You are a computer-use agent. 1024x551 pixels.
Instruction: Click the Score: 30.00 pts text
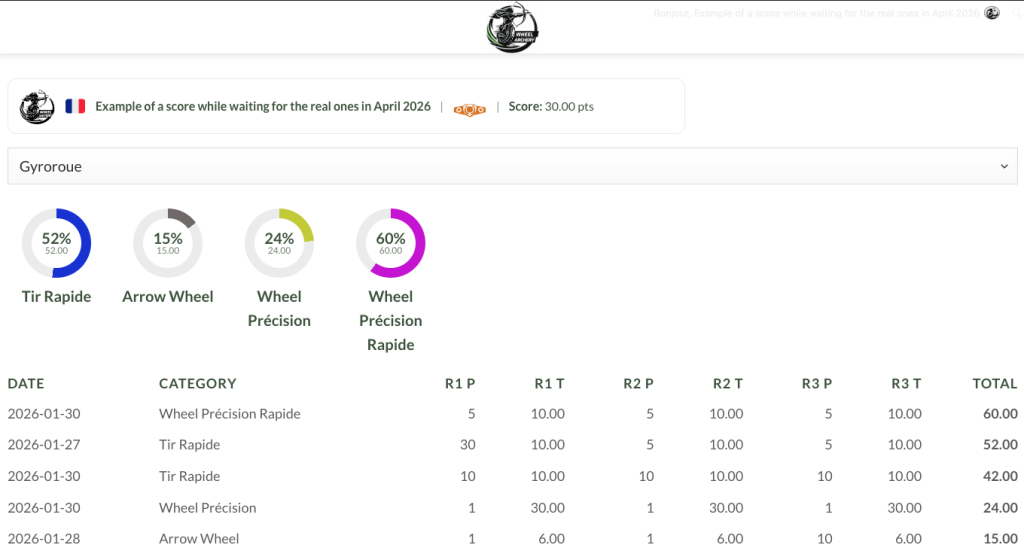point(551,106)
